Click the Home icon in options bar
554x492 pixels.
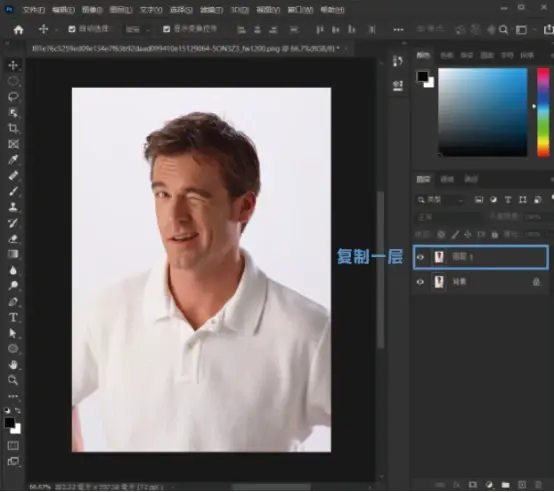tap(18, 30)
